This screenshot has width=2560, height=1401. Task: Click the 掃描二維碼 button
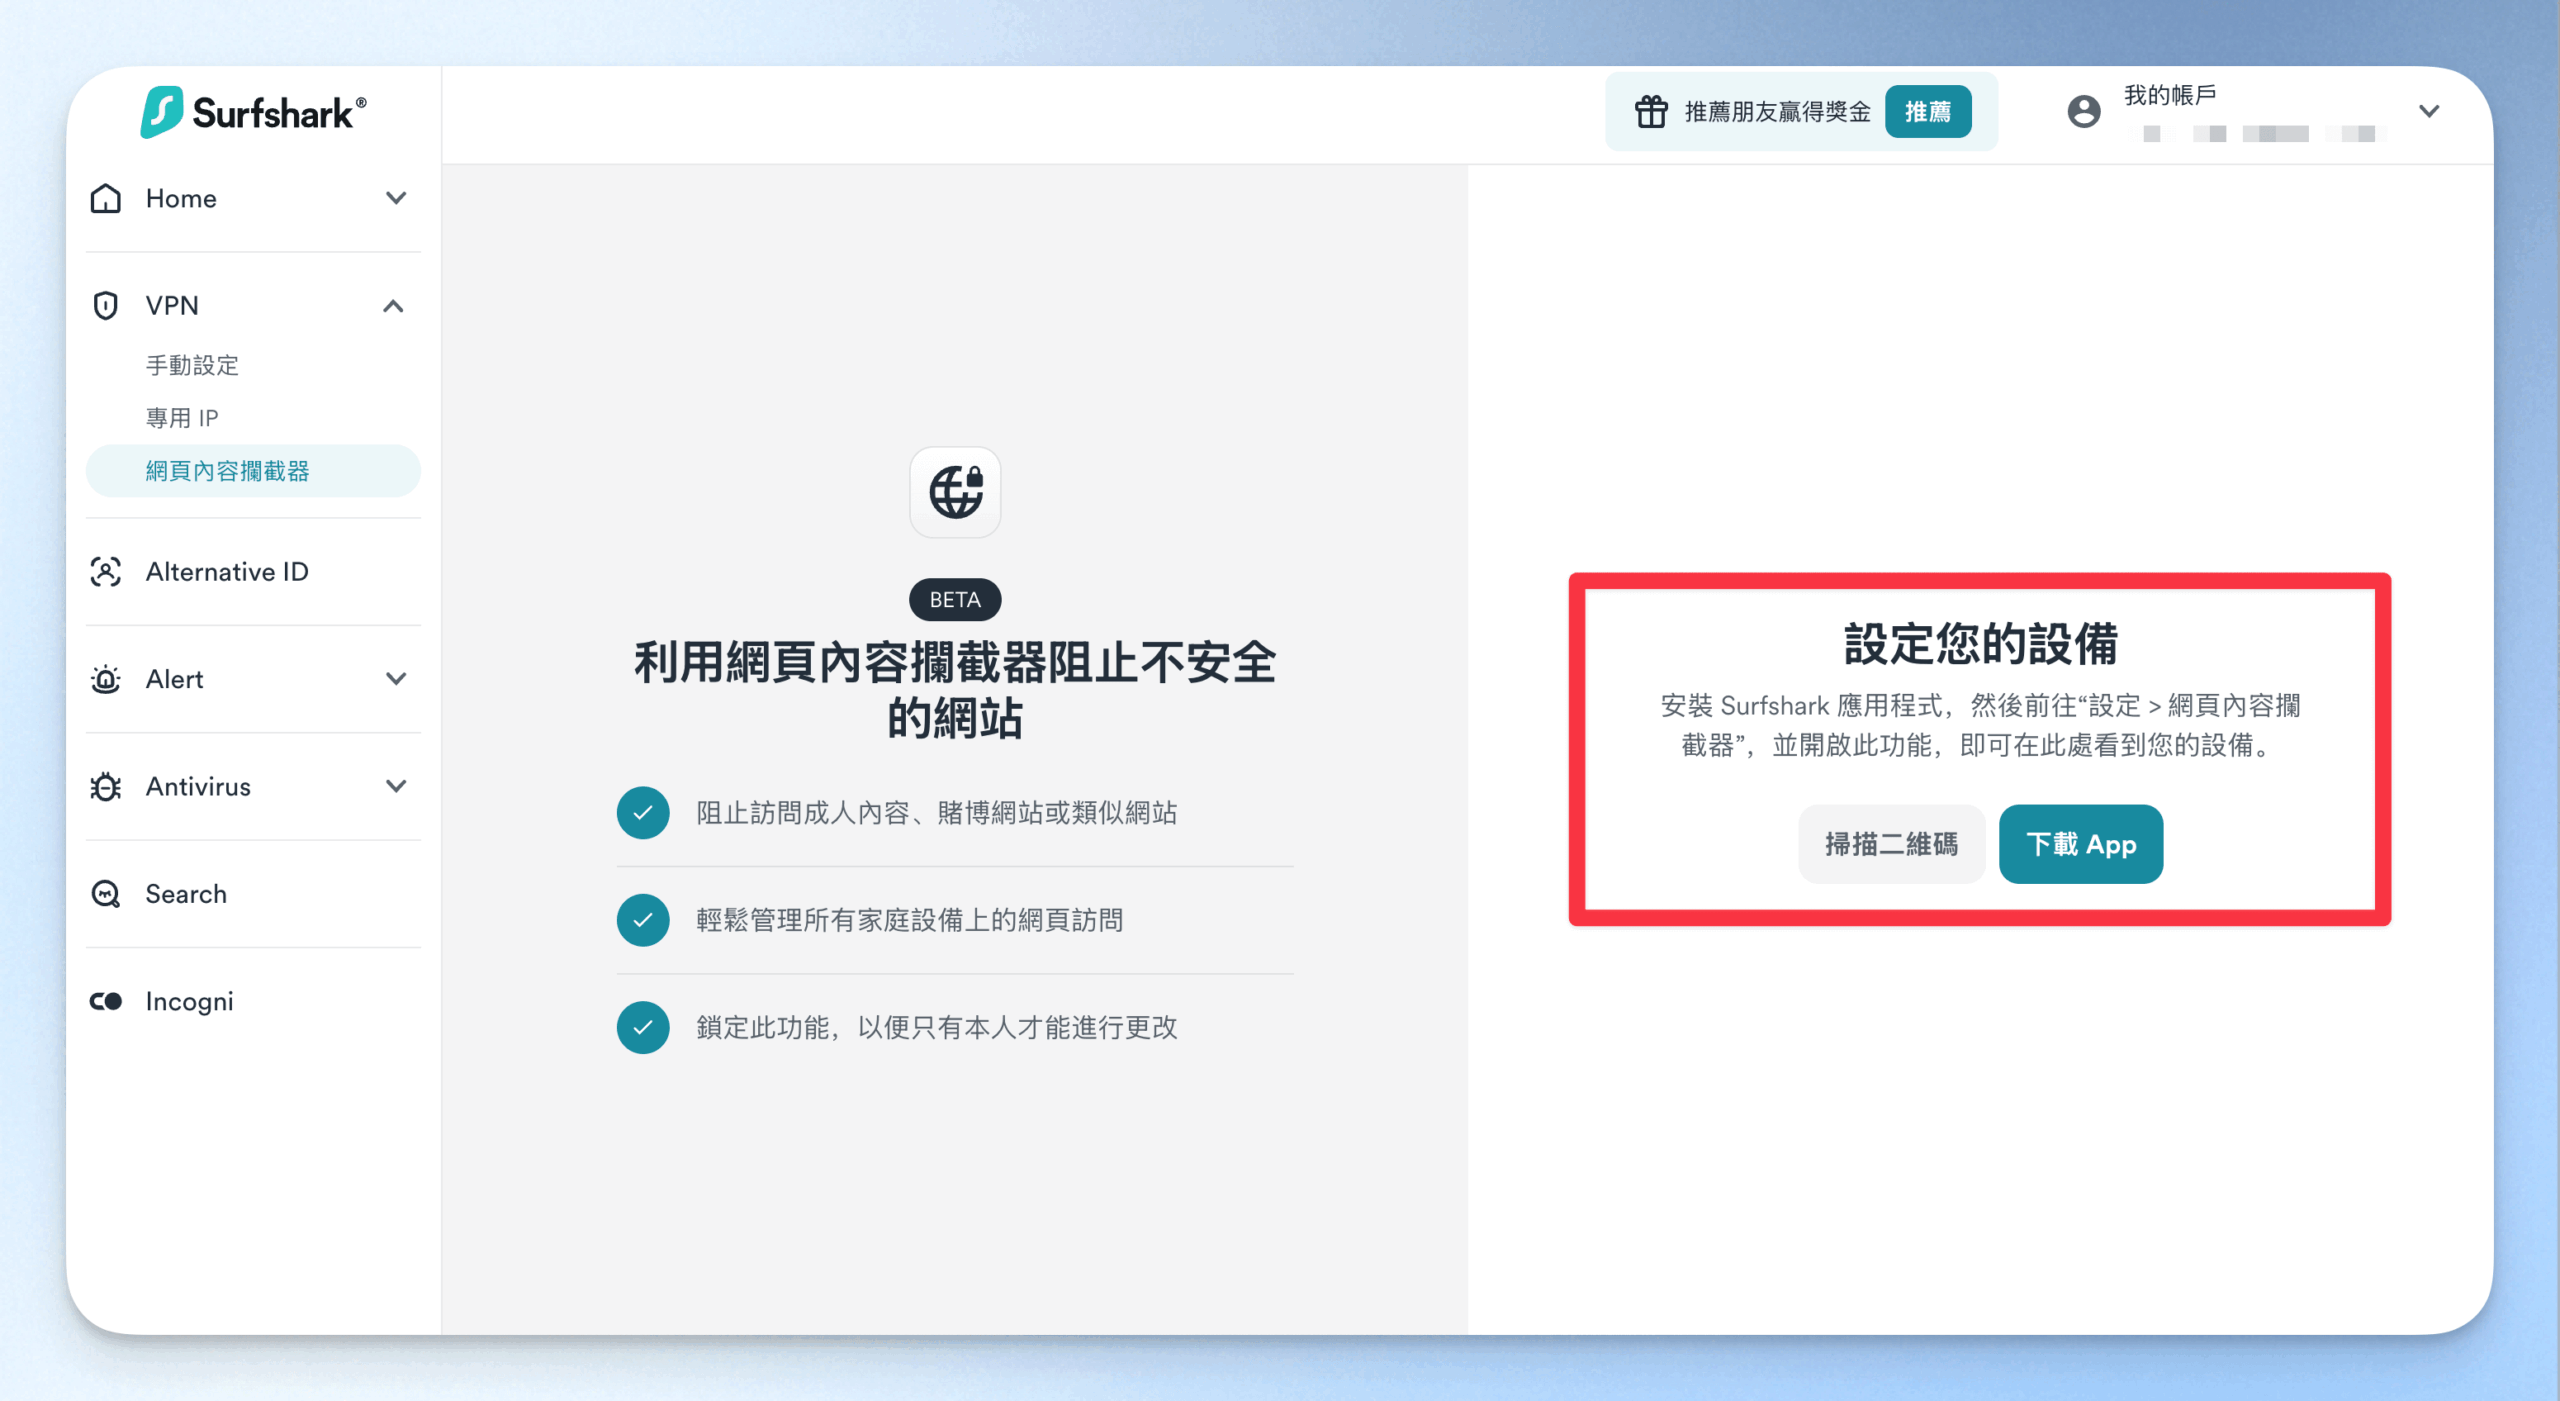pyautogui.click(x=1891, y=844)
